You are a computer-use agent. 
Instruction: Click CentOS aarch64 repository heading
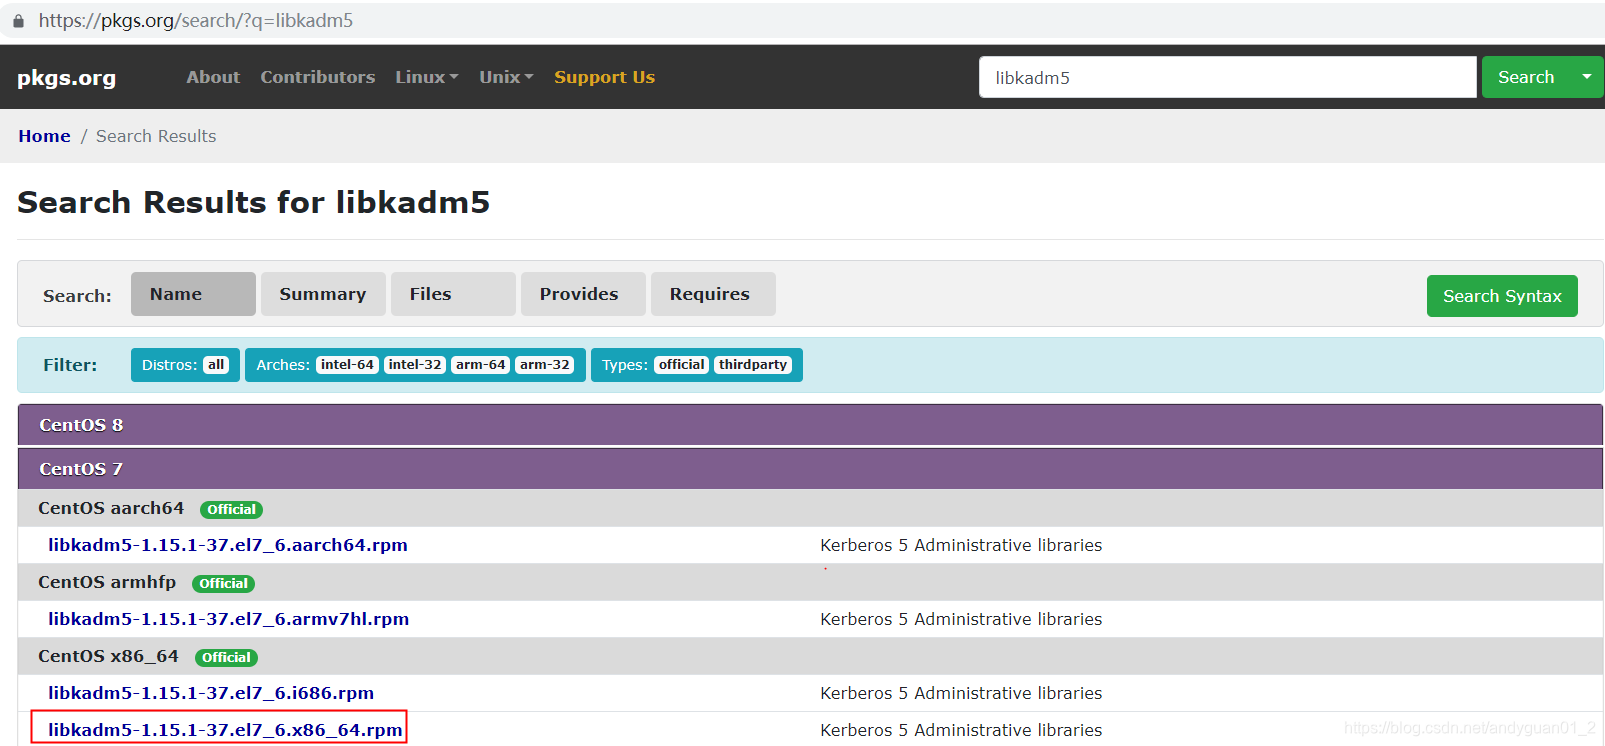[x=111, y=508]
